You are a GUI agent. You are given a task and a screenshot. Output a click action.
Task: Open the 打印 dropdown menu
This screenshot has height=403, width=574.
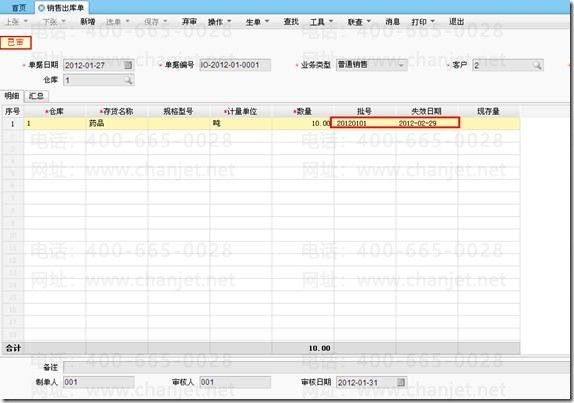[x=423, y=22]
